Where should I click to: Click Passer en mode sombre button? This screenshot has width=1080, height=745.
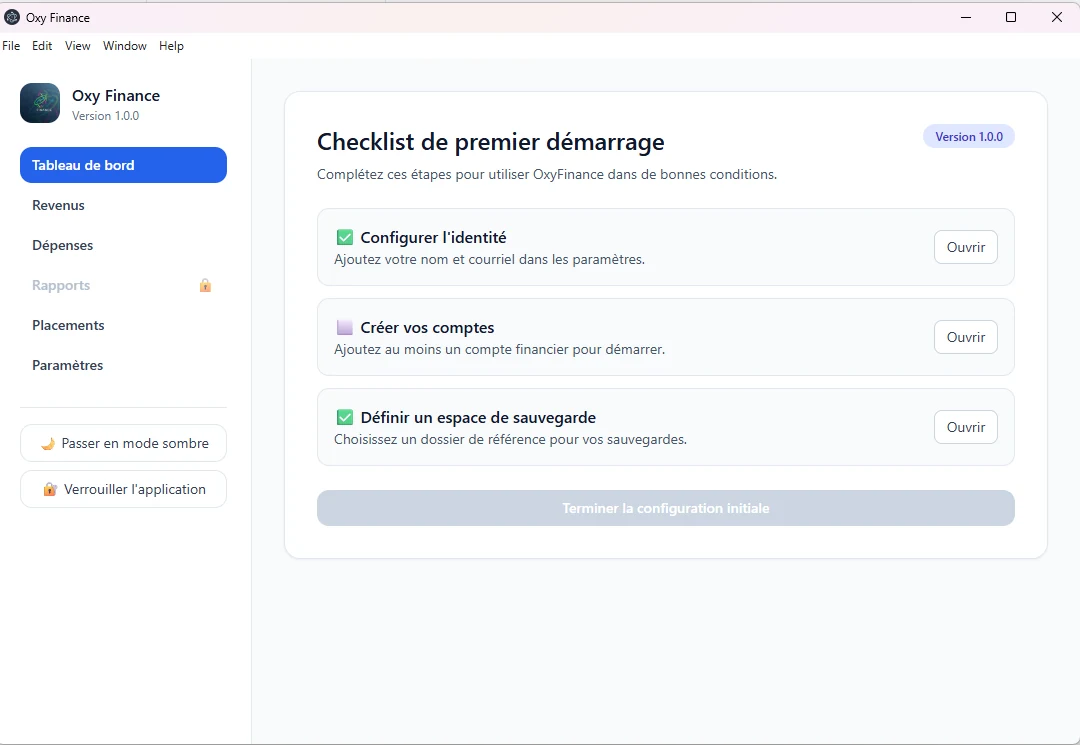123,443
